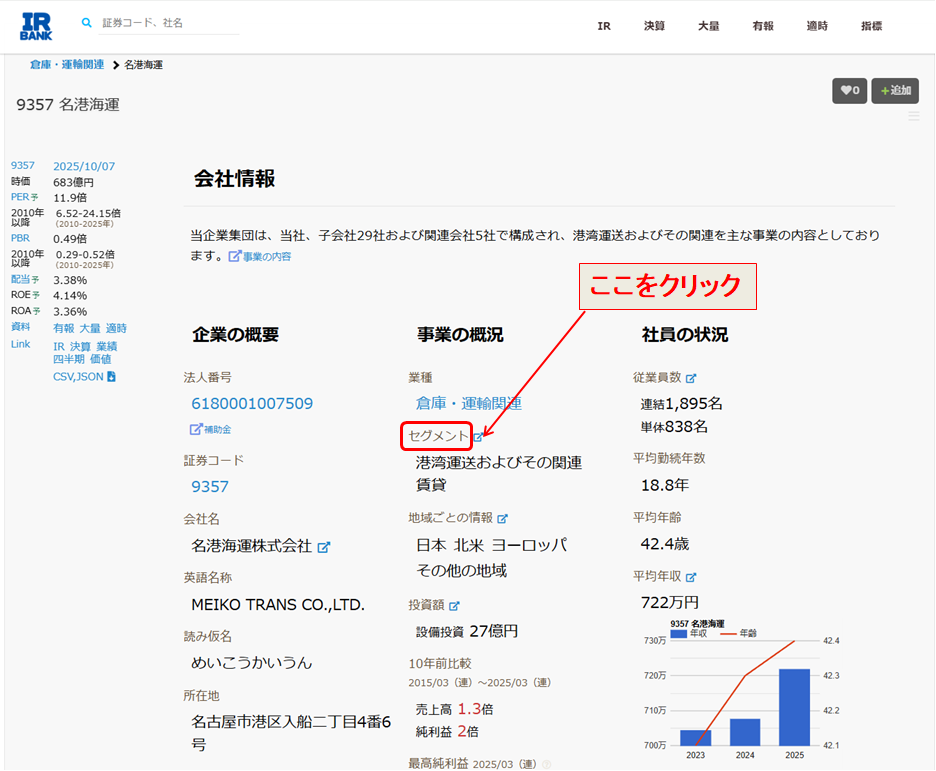Open the 決算 menu in top navigation
Screen dimensions: 936x771
tap(654, 26)
